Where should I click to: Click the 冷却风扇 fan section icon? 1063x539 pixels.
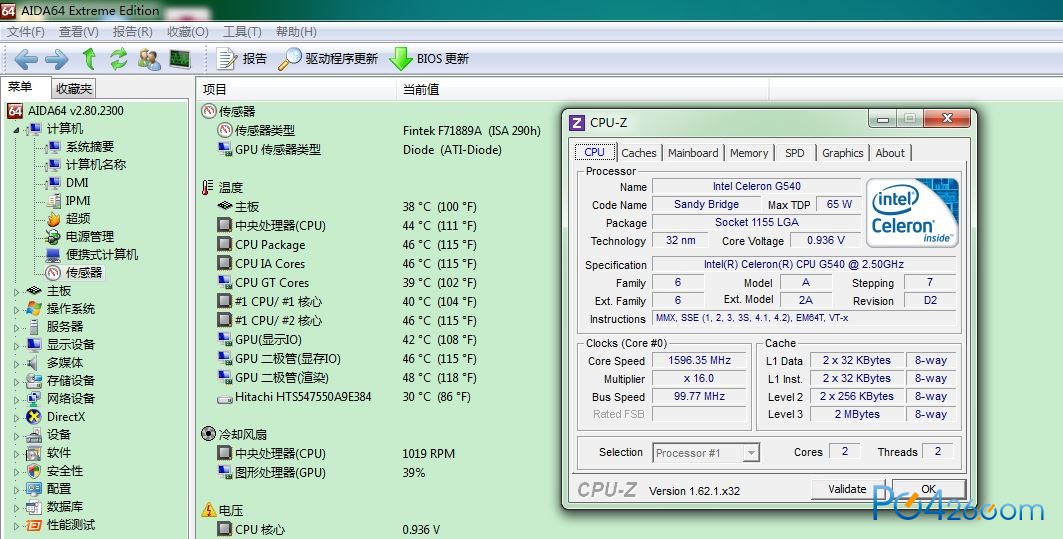point(209,434)
